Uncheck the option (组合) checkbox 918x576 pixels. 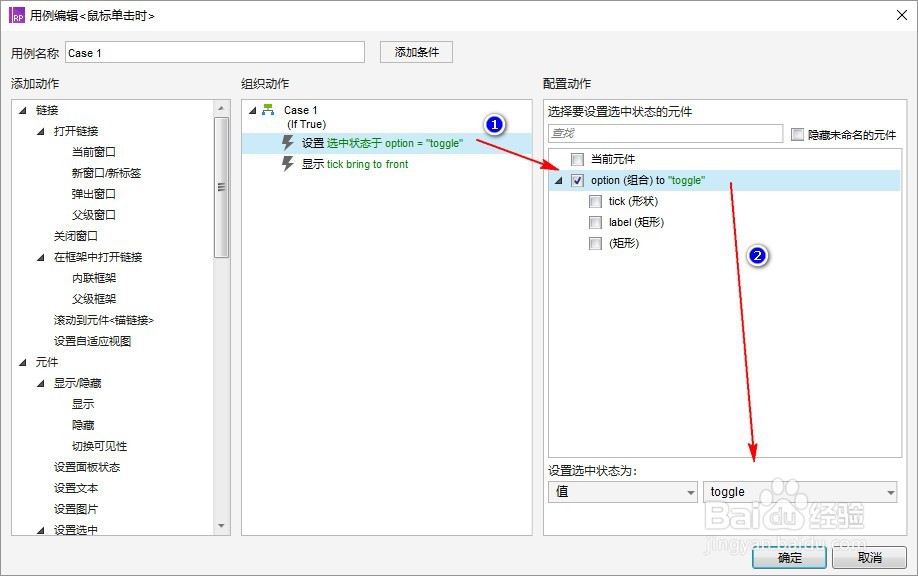(577, 180)
